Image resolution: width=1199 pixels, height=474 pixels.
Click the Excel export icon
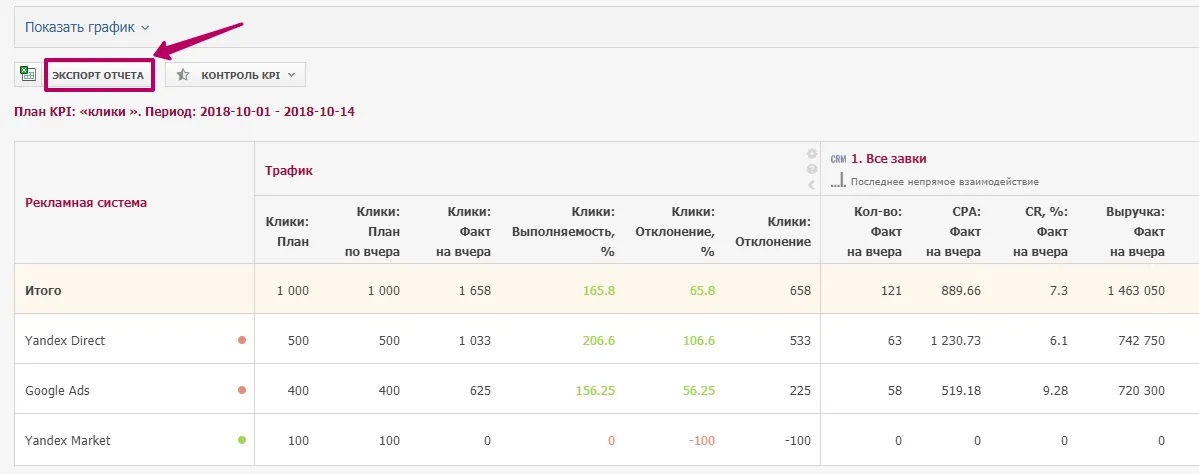click(x=28, y=75)
